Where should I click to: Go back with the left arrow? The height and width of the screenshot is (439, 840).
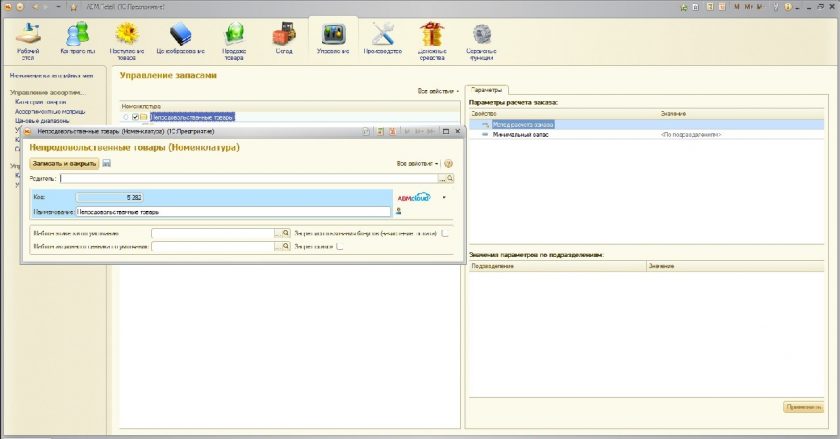(36, 7)
